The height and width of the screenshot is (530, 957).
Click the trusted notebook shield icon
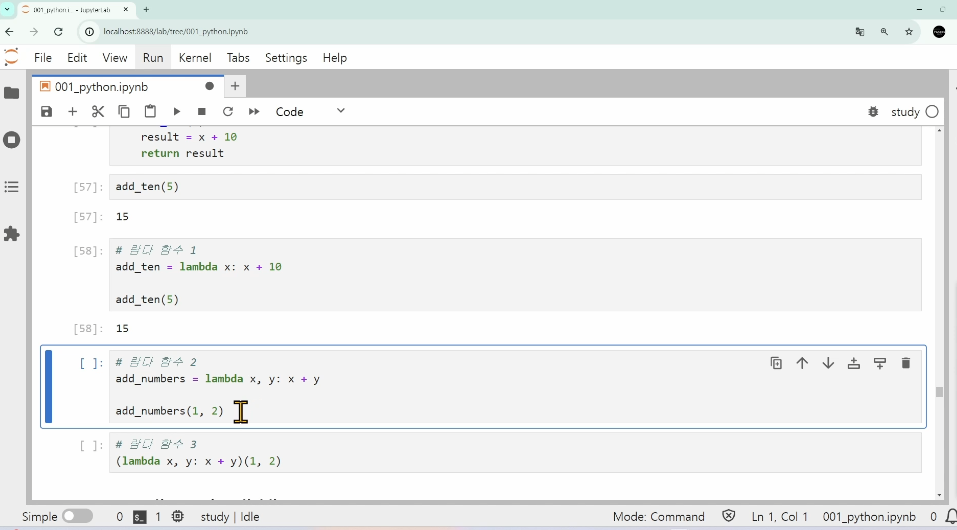click(x=728, y=517)
